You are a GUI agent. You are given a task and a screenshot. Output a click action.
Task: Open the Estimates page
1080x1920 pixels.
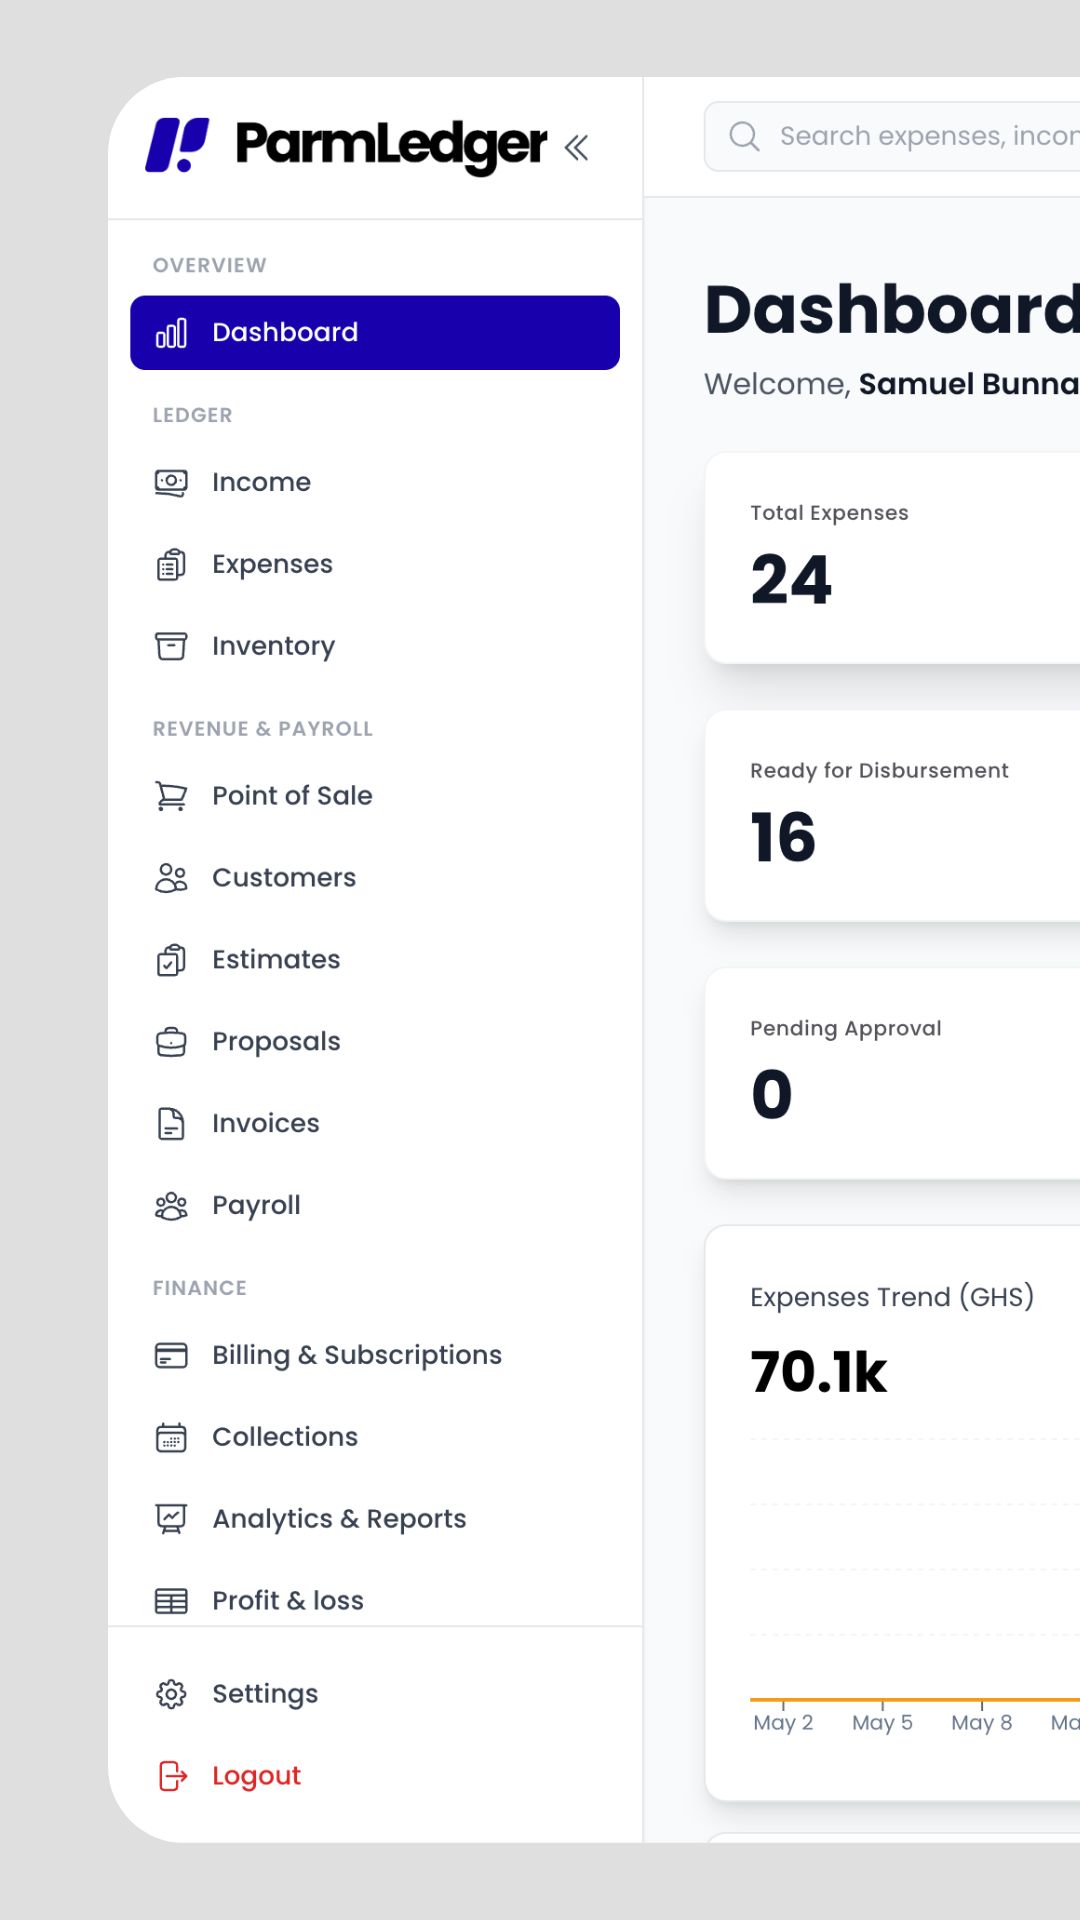pos(375,960)
